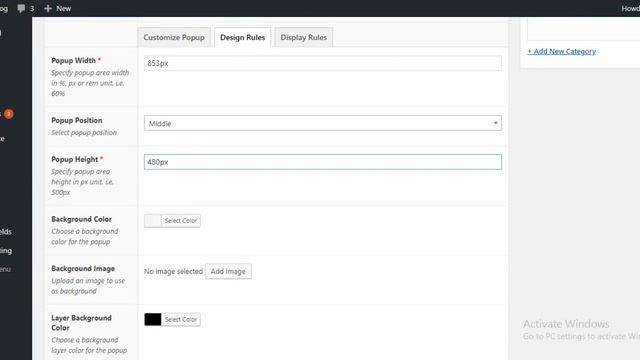Image resolution: width=640 pixels, height=360 pixels.
Task: Click the Popup Position label
Action: 77,120
